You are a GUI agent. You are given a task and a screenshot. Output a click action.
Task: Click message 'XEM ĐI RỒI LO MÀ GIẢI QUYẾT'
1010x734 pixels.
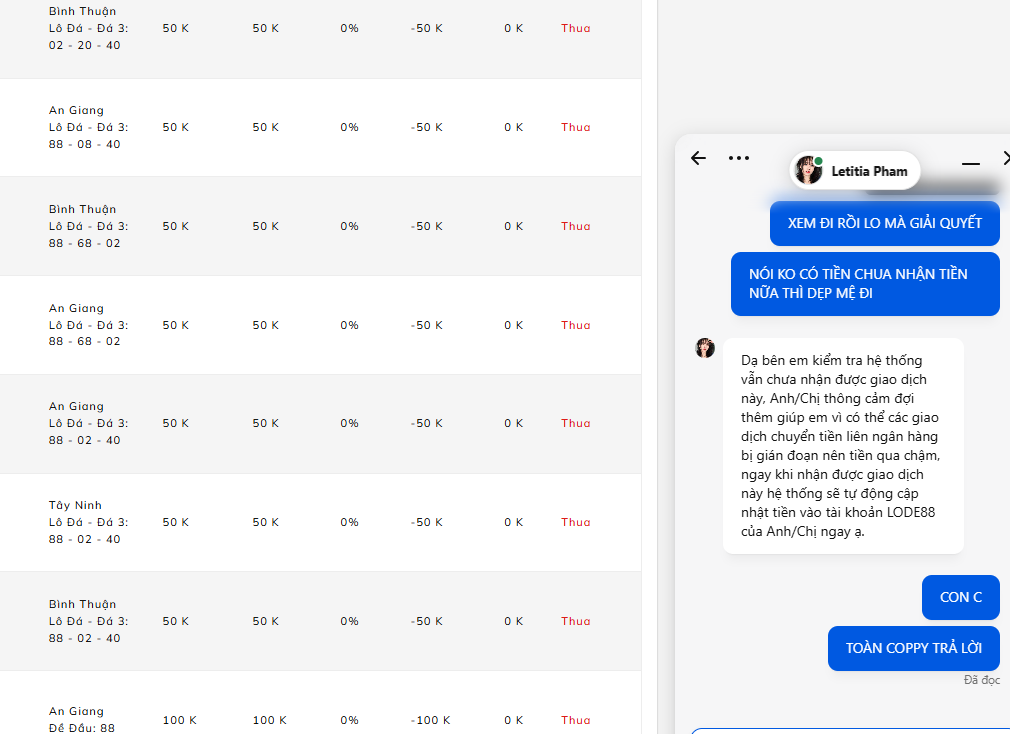[x=884, y=223]
